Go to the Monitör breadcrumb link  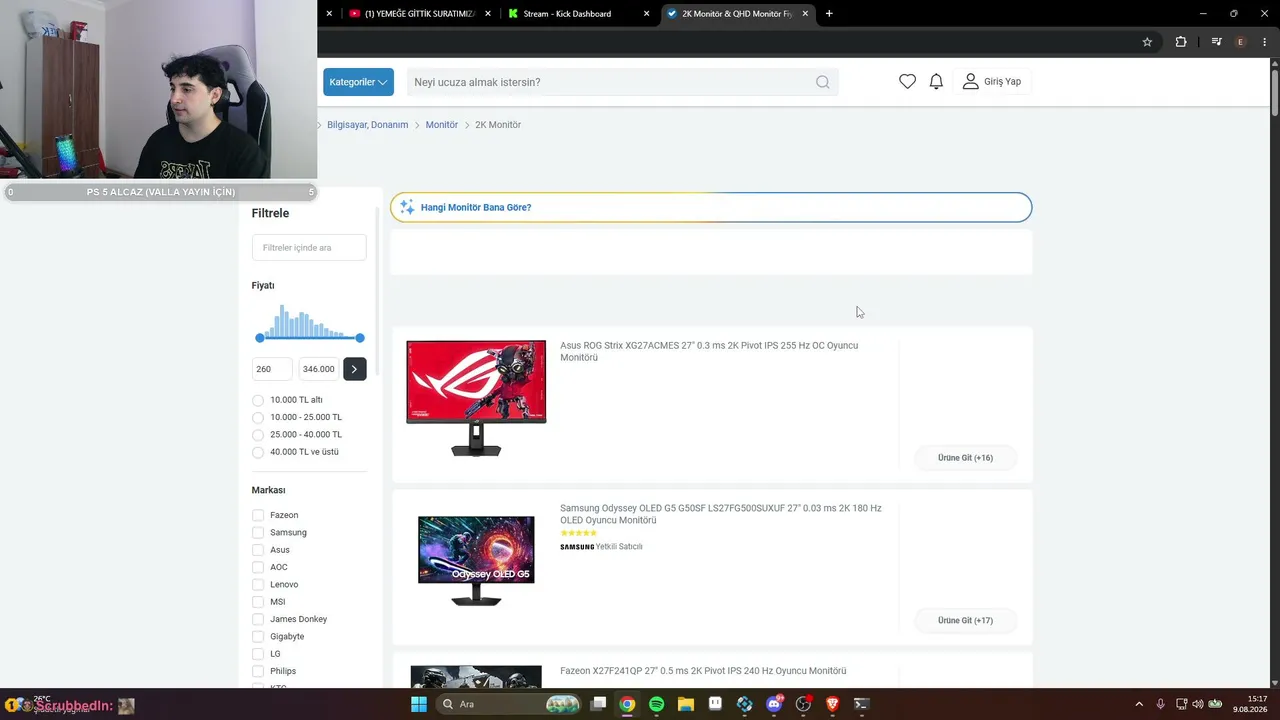(442, 125)
